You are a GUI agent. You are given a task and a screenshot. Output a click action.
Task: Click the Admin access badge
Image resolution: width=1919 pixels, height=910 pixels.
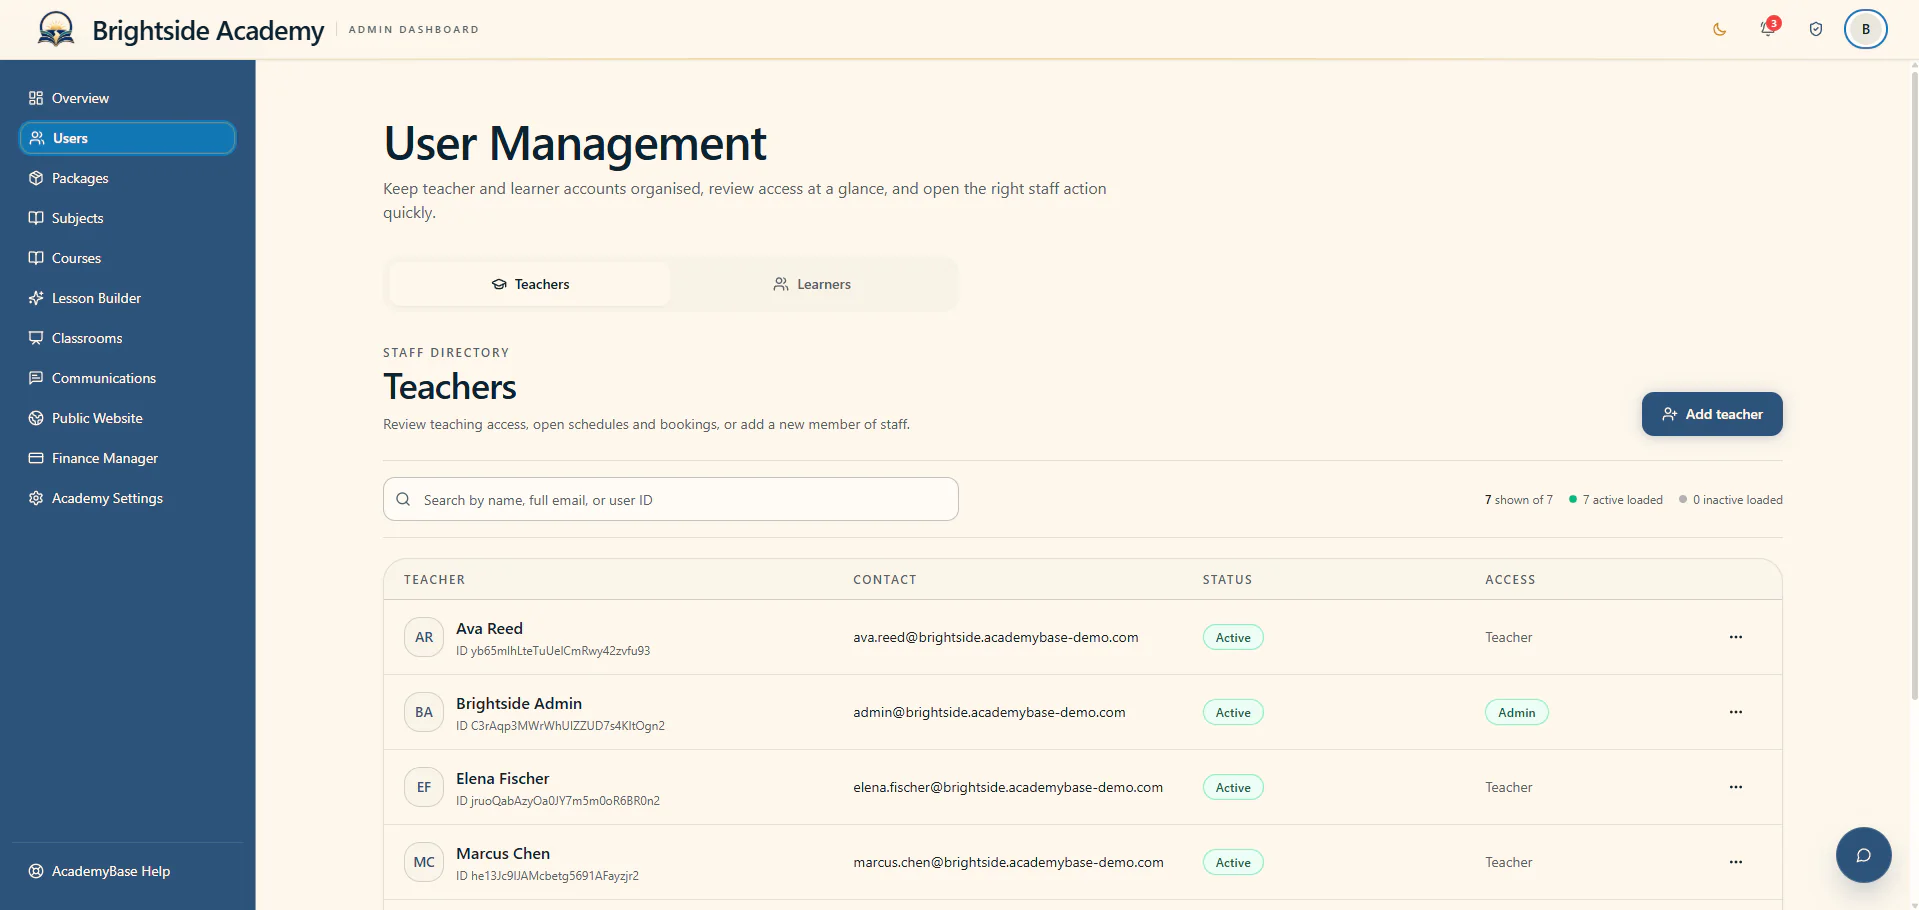click(x=1516, y=712)
